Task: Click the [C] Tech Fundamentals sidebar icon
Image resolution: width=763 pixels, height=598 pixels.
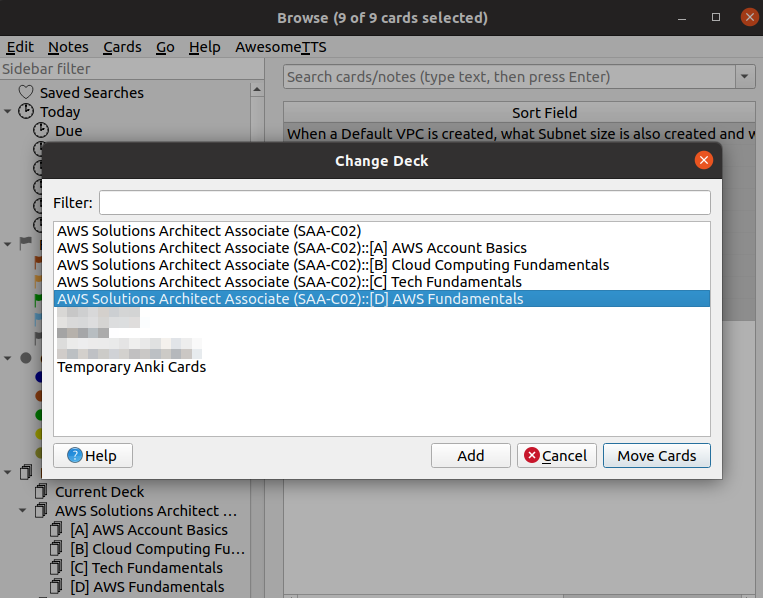Action: tap(56, 567)
